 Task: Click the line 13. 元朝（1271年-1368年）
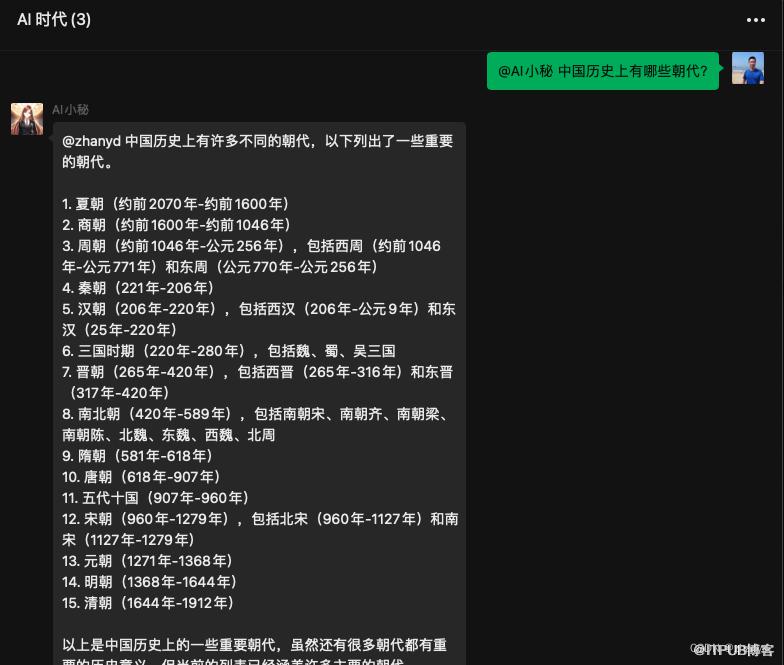pyautogui.click(x=148, y=561)
